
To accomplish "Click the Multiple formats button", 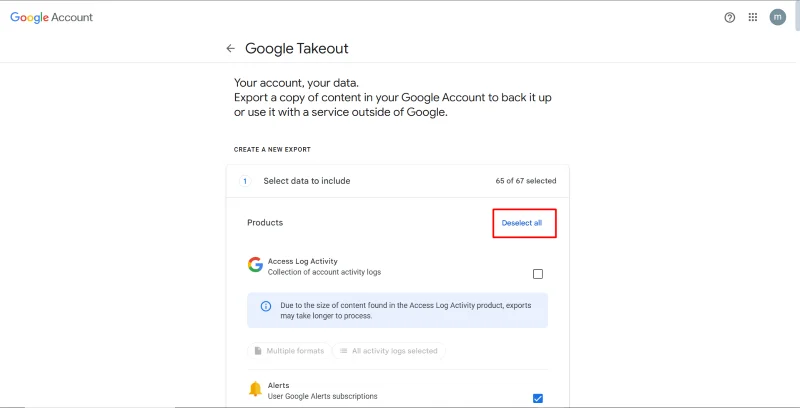I will [289, 351].
